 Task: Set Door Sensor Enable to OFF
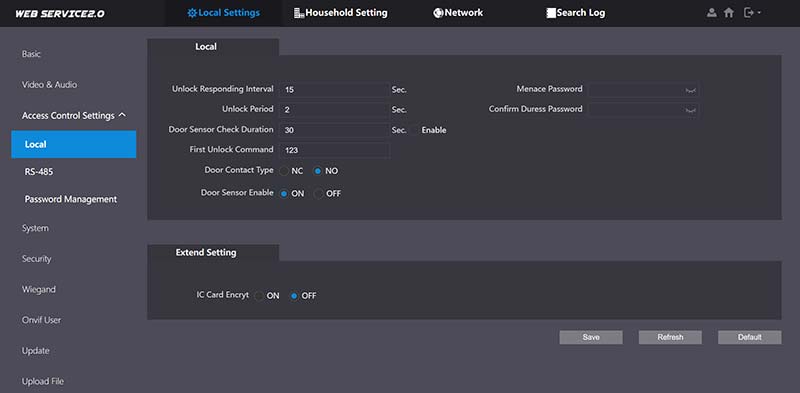pyautogui.click(x=319, y=193)
